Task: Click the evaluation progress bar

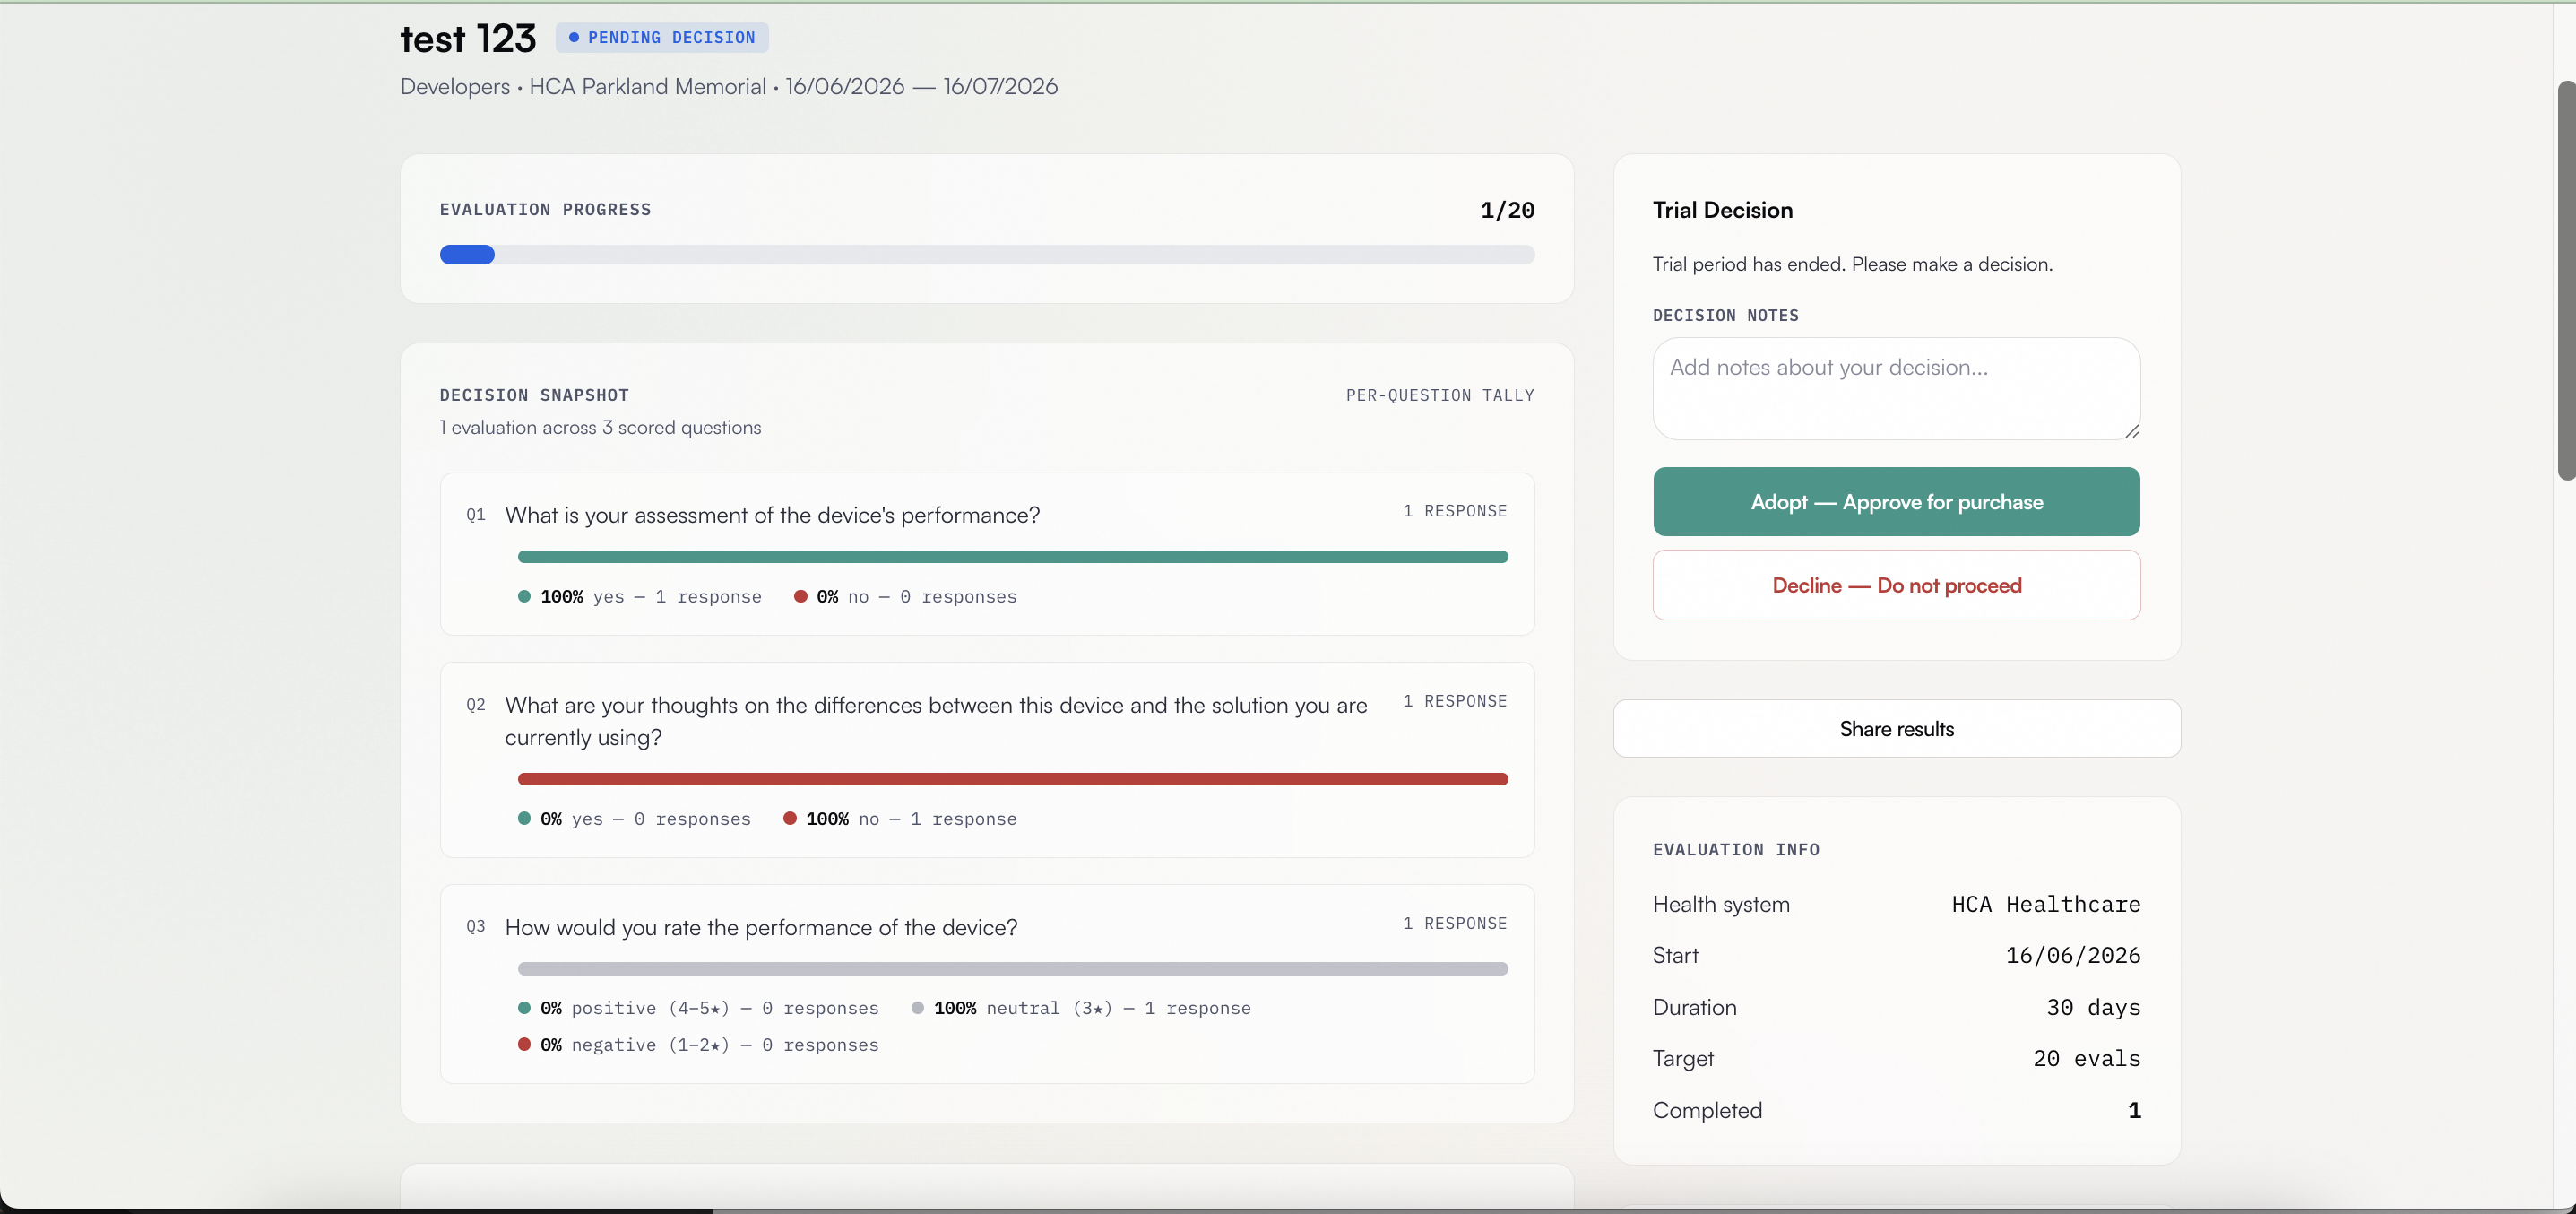Action: pos(987,255)
